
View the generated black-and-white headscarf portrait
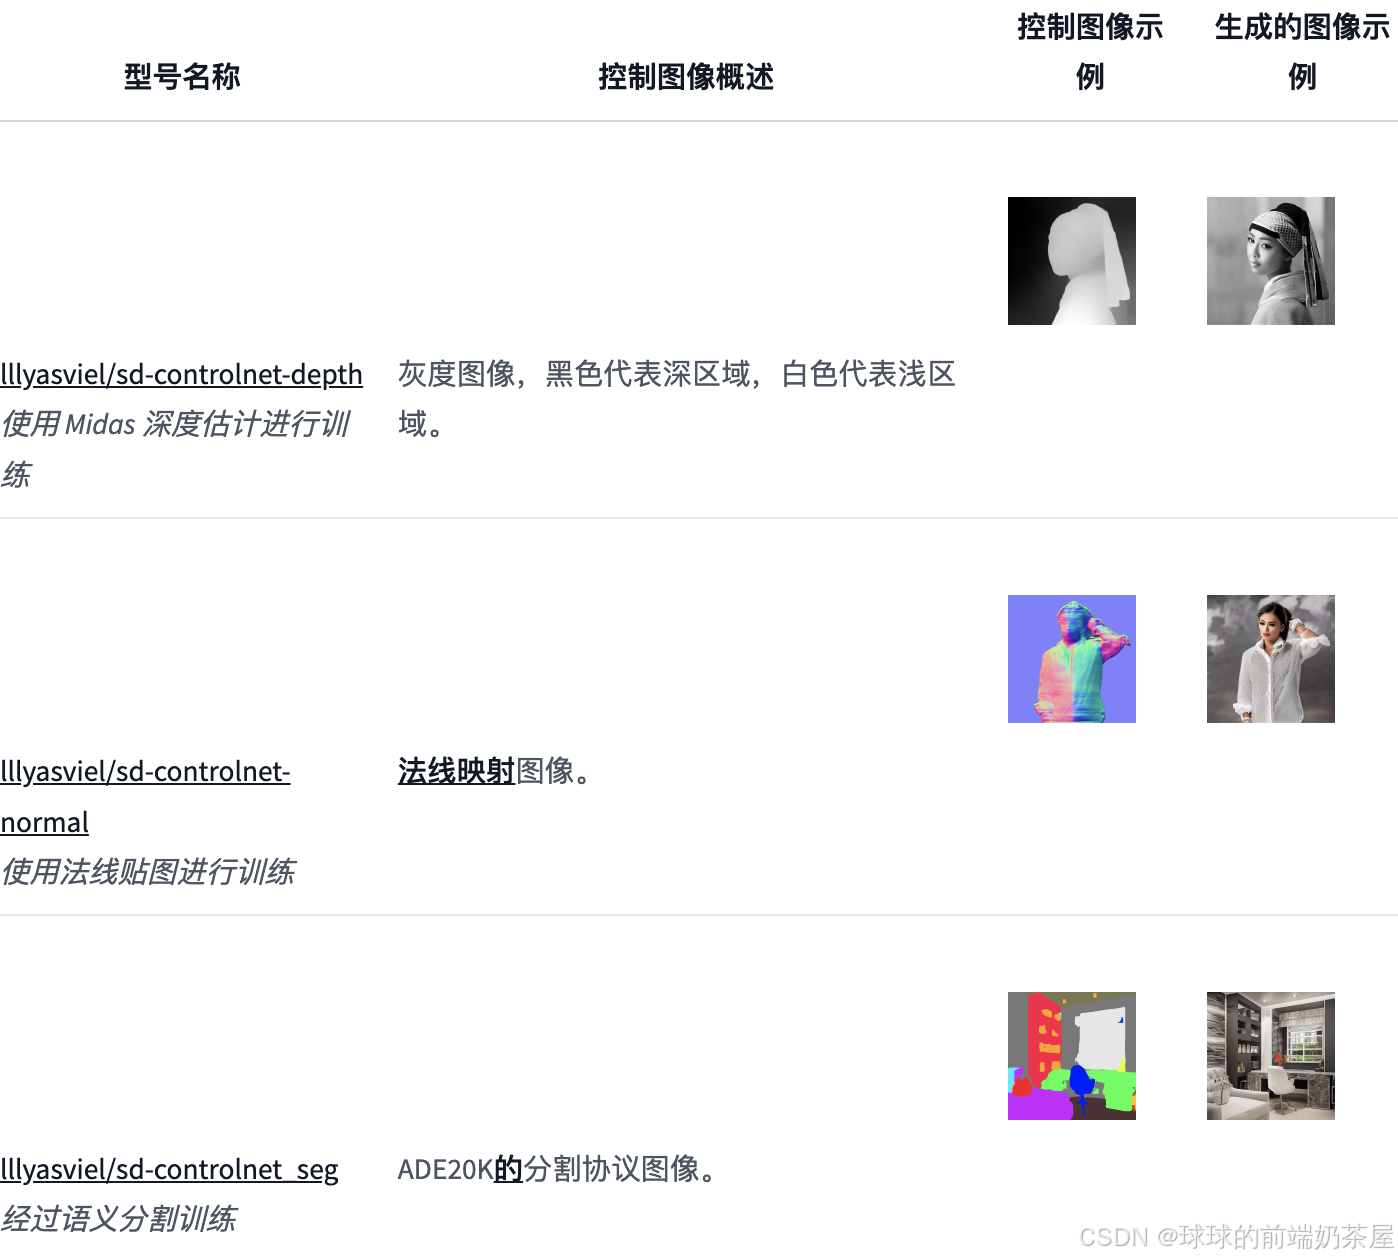(1271, 261)
